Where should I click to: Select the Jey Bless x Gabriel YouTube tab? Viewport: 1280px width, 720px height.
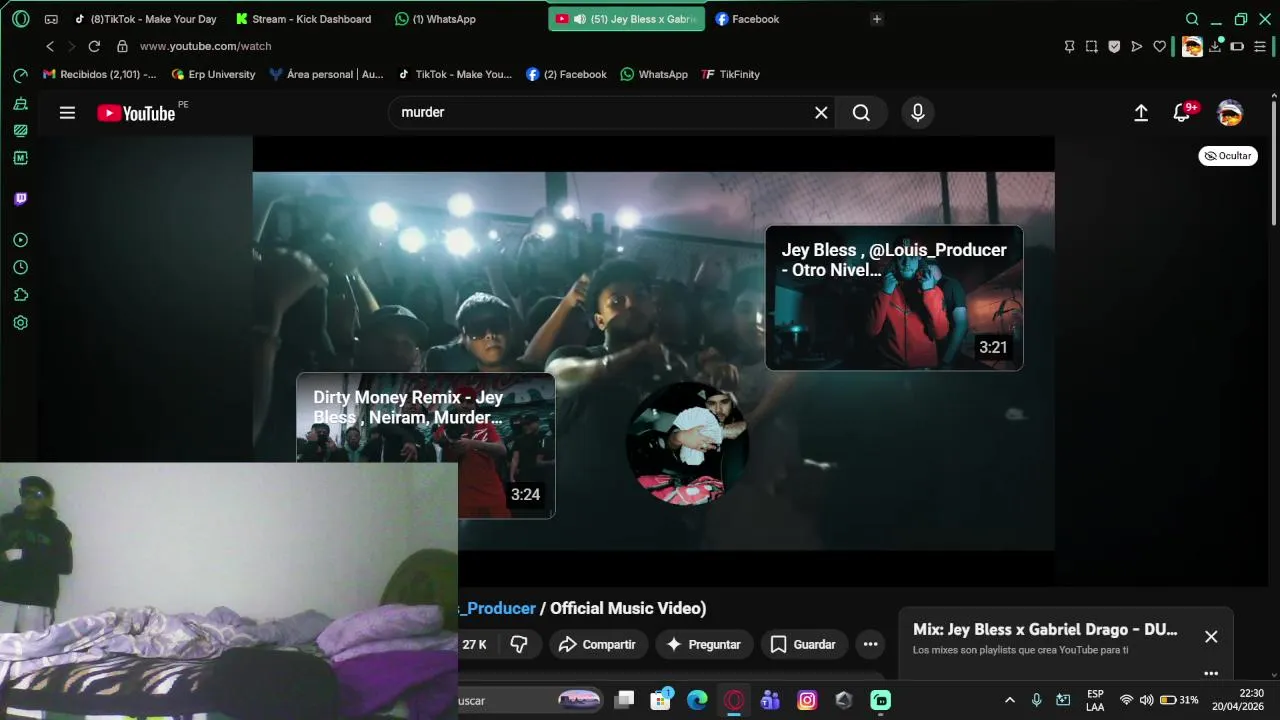627,19
